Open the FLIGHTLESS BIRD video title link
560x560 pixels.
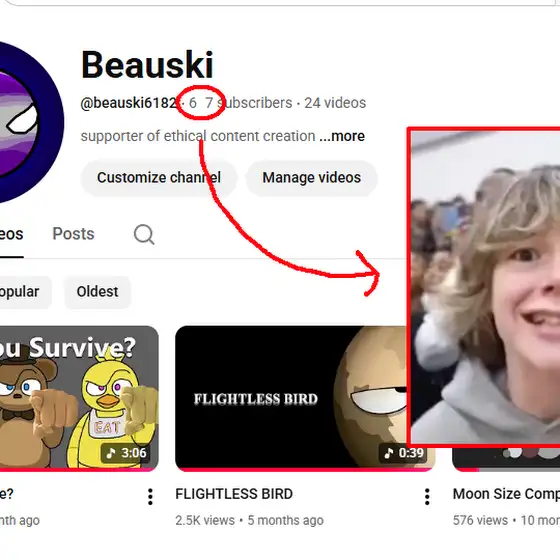coord(234,494)
